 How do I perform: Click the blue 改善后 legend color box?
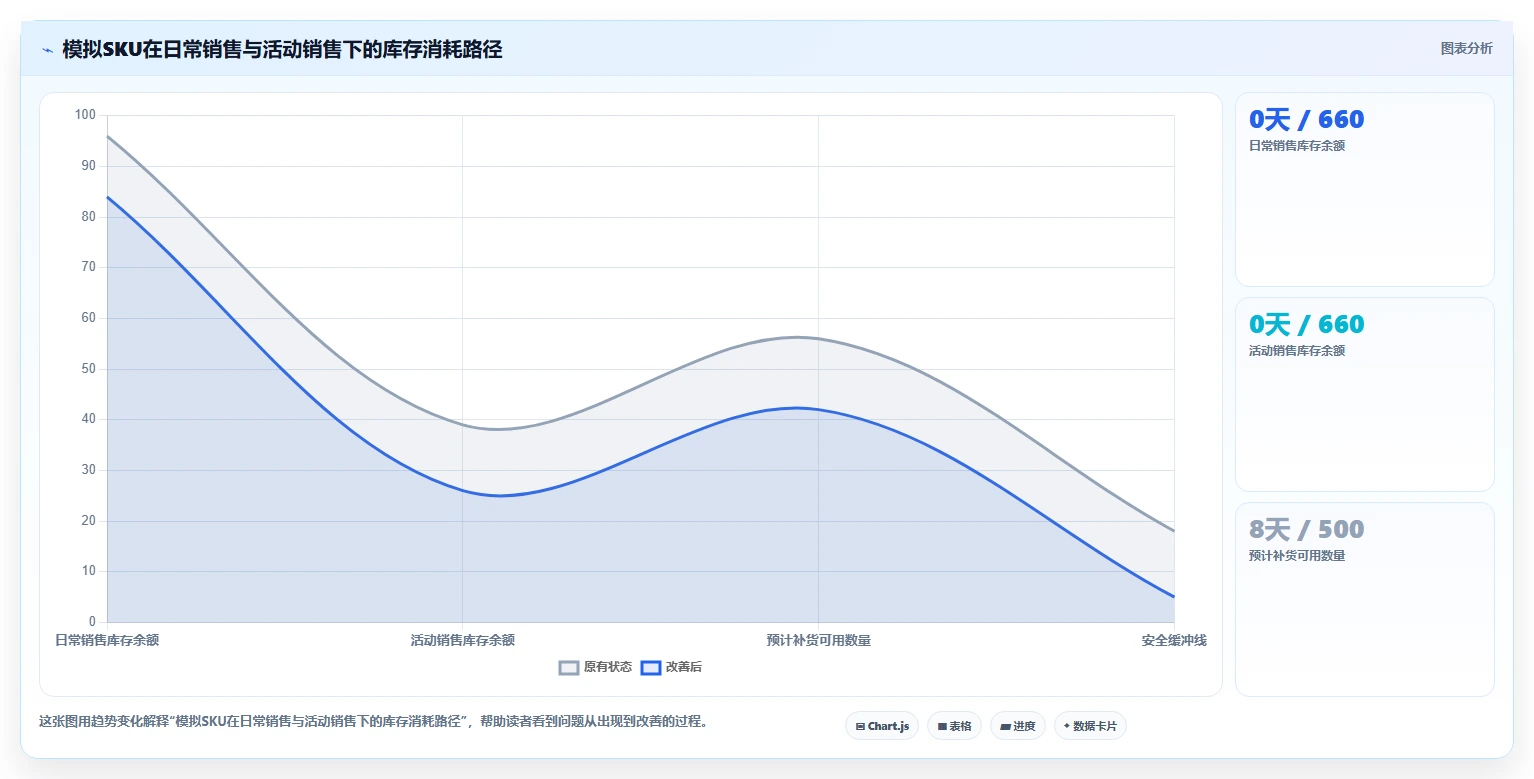[651, 667]
